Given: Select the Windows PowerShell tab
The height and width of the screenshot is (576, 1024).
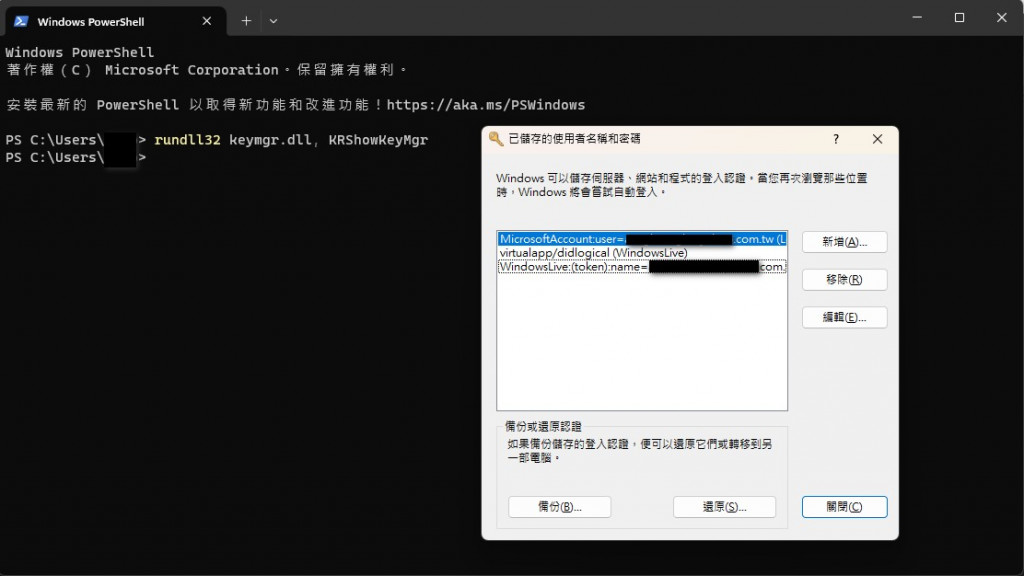Looking at the screenshot, I should [x=116, y=22].
